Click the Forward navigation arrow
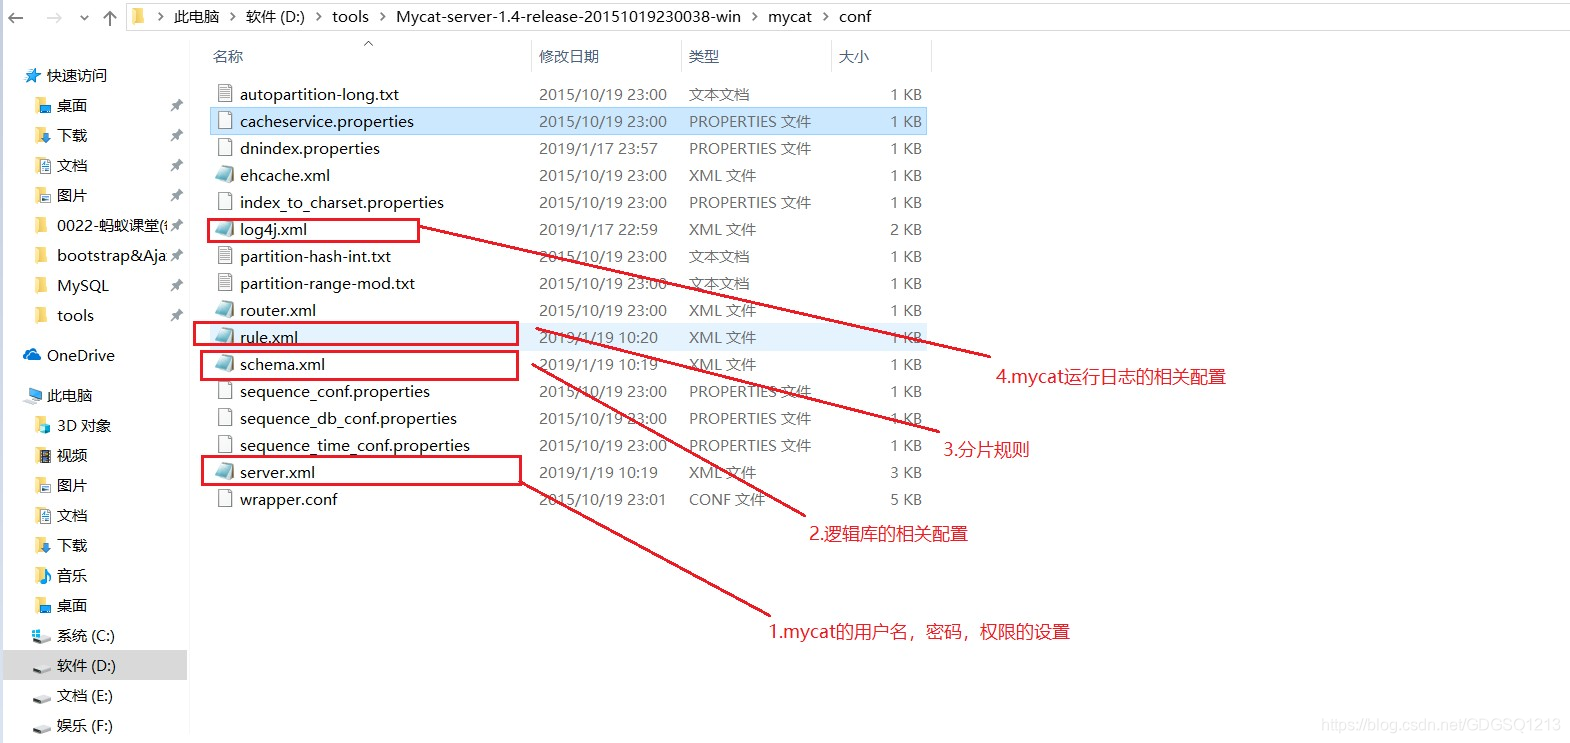Screen dimensions: 1570x743 [54, 17]
